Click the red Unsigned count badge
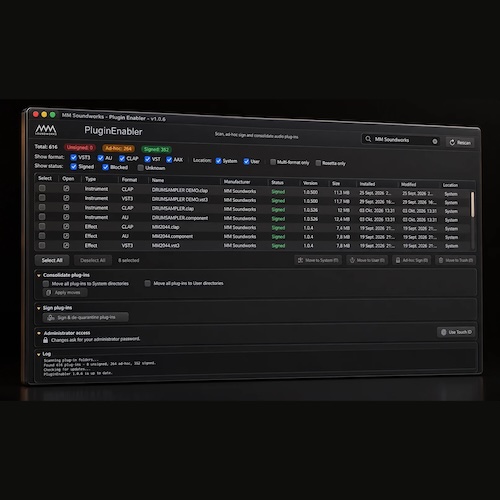Screen dimensions: 500x500 pos(80,147)
